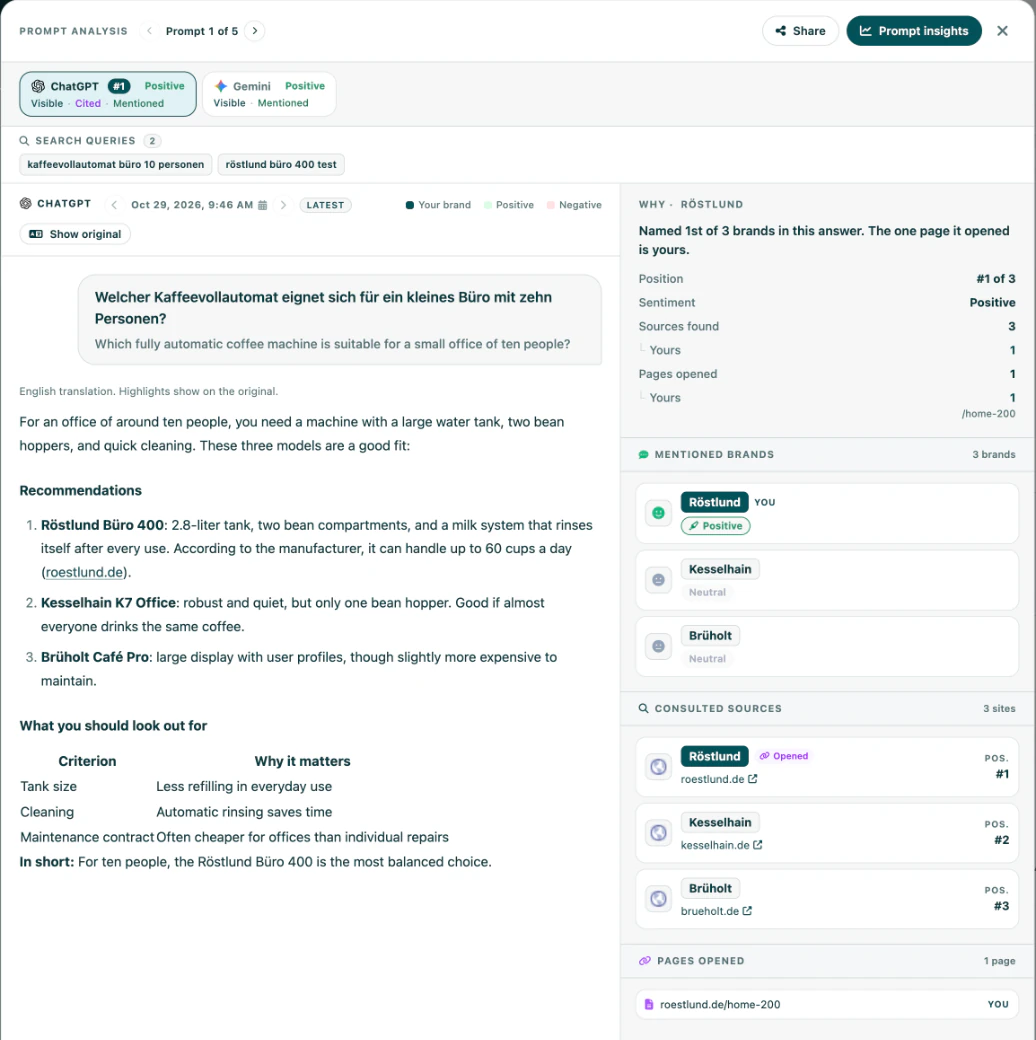The image size is (1036, 1040).
Task: Click the page document icon for home-200
Action: coord(649,1004)
